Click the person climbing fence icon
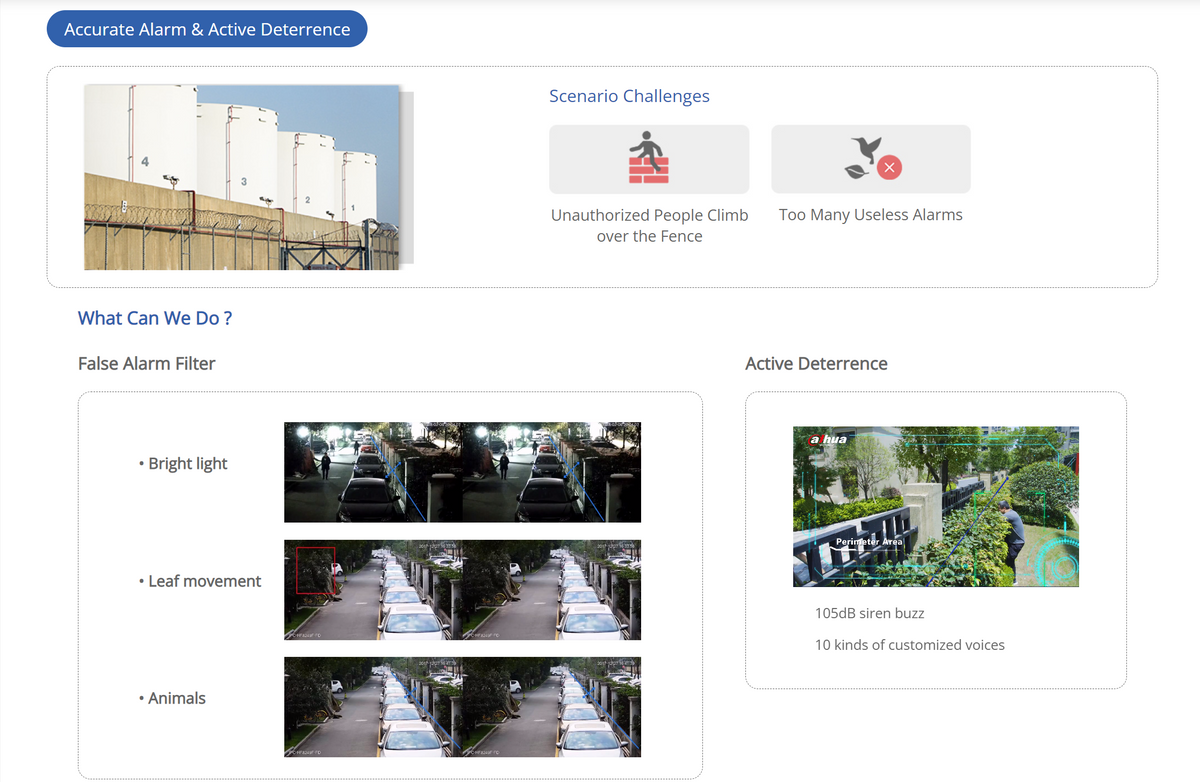The image size is (1200, 782). 649,158
